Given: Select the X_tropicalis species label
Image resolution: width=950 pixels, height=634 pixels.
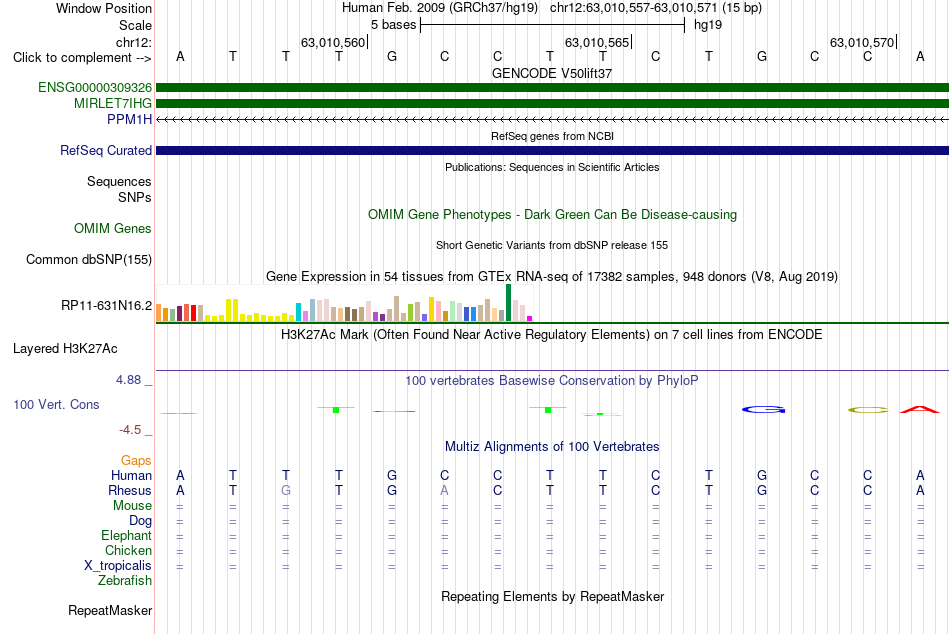Looking at the screenshot, I should coord(118,566).
